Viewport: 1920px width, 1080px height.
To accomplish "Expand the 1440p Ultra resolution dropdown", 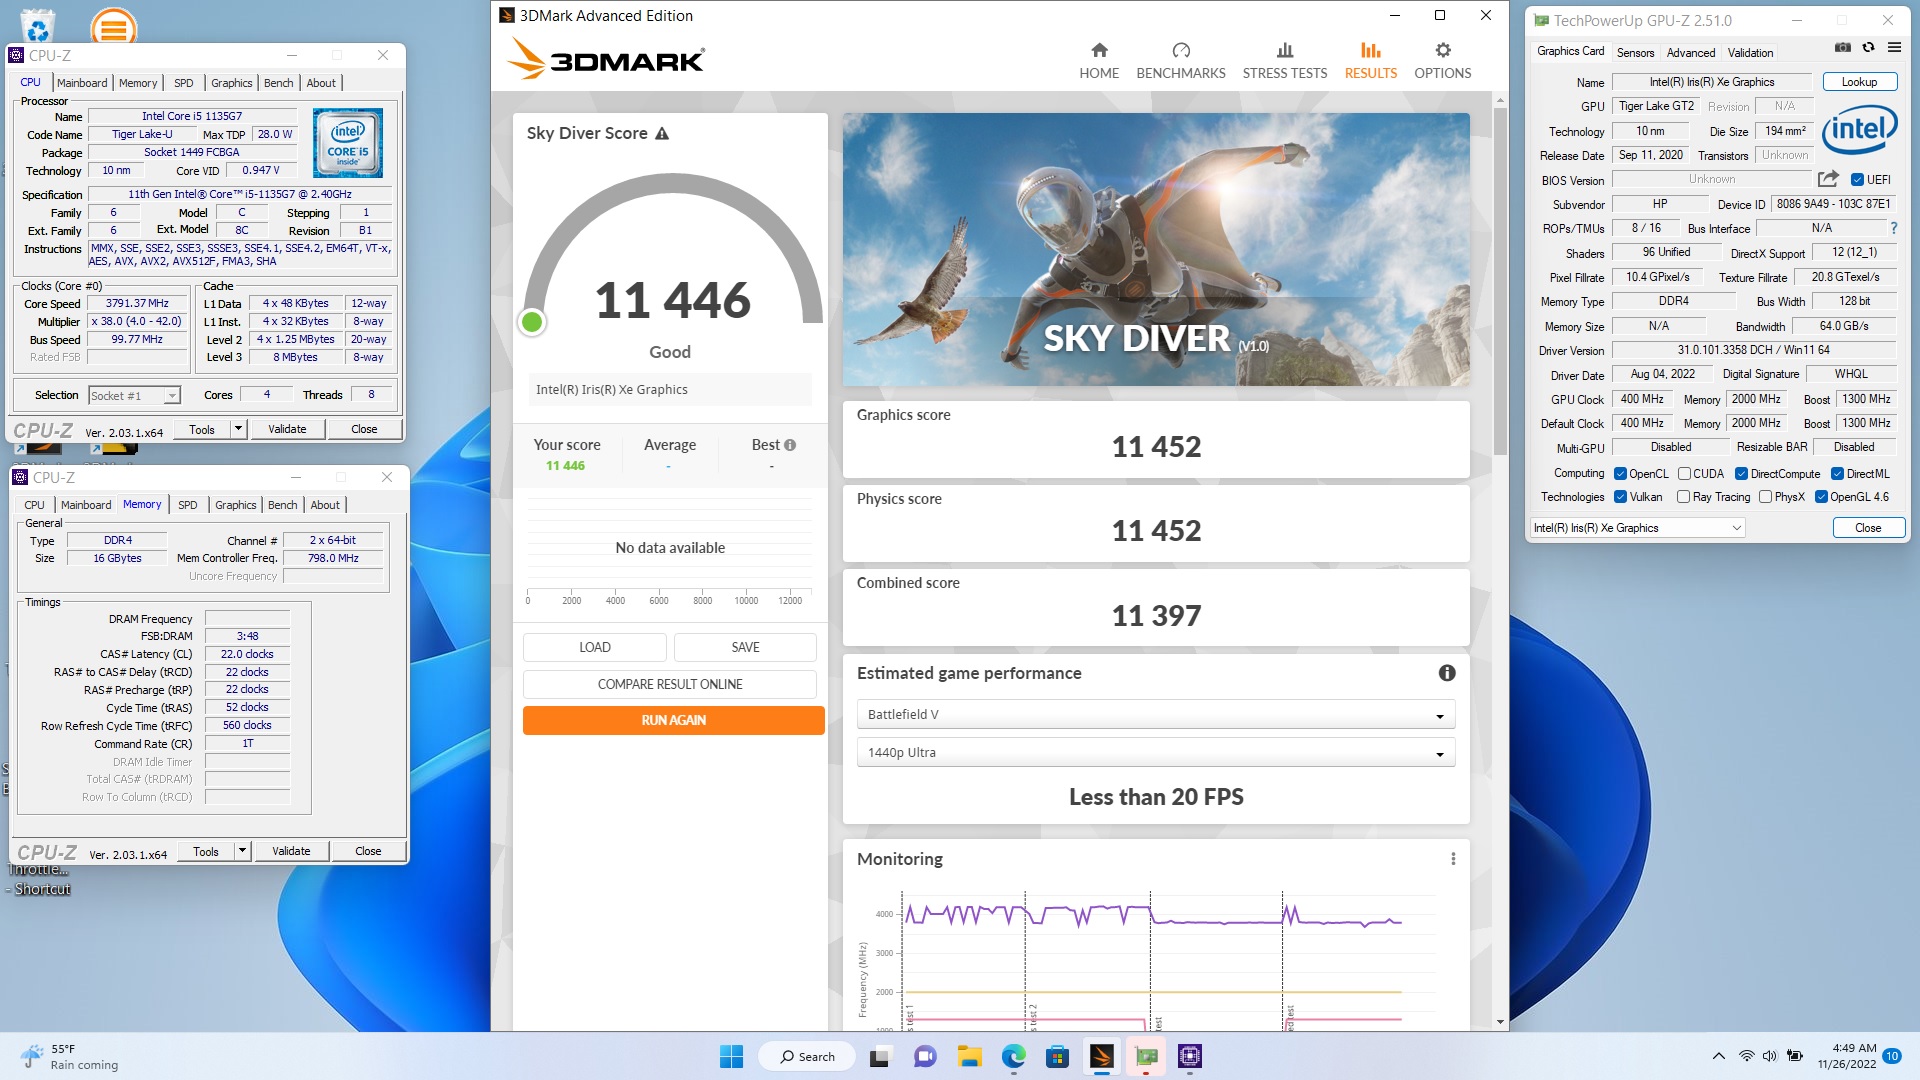I will [x=1155, y=753].
